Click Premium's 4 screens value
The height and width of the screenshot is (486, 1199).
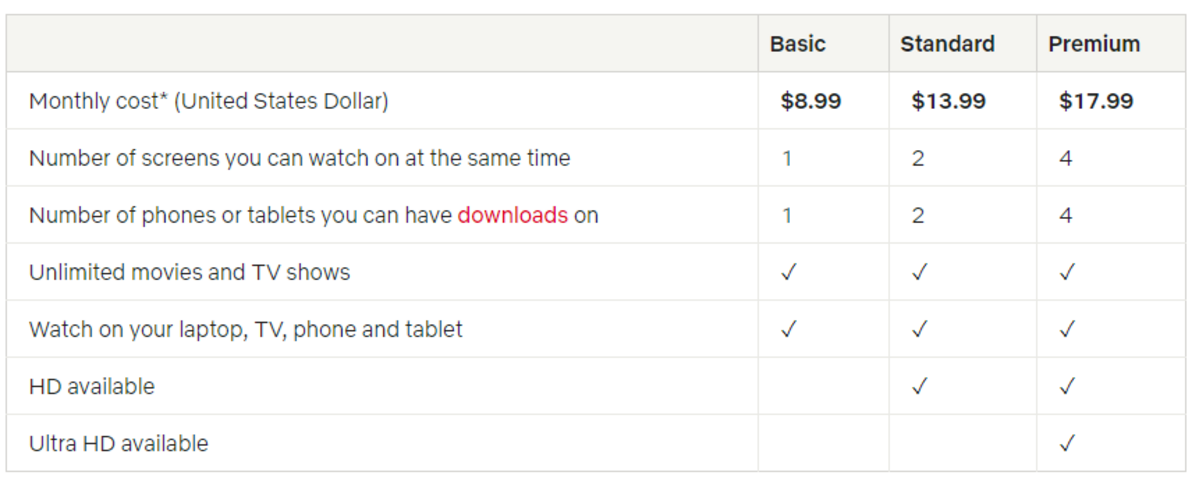tap(1066, 158)
